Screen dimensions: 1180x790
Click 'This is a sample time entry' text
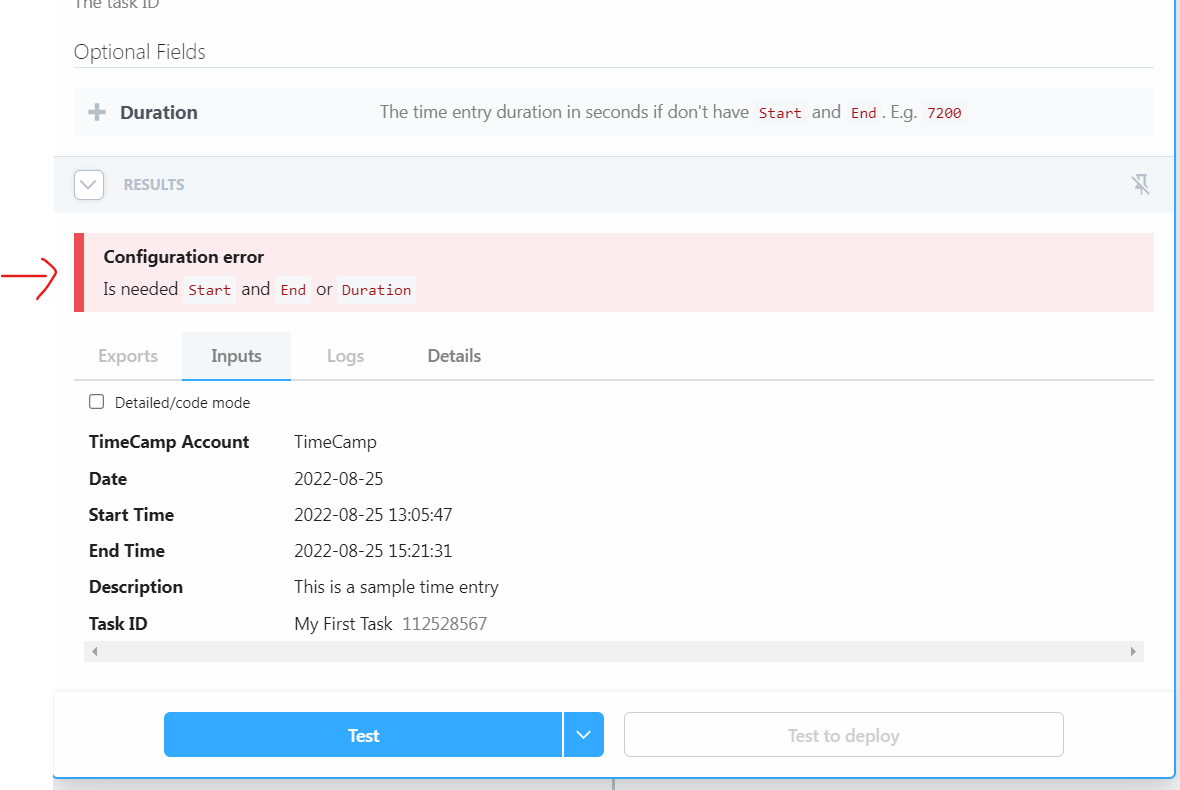397,587
